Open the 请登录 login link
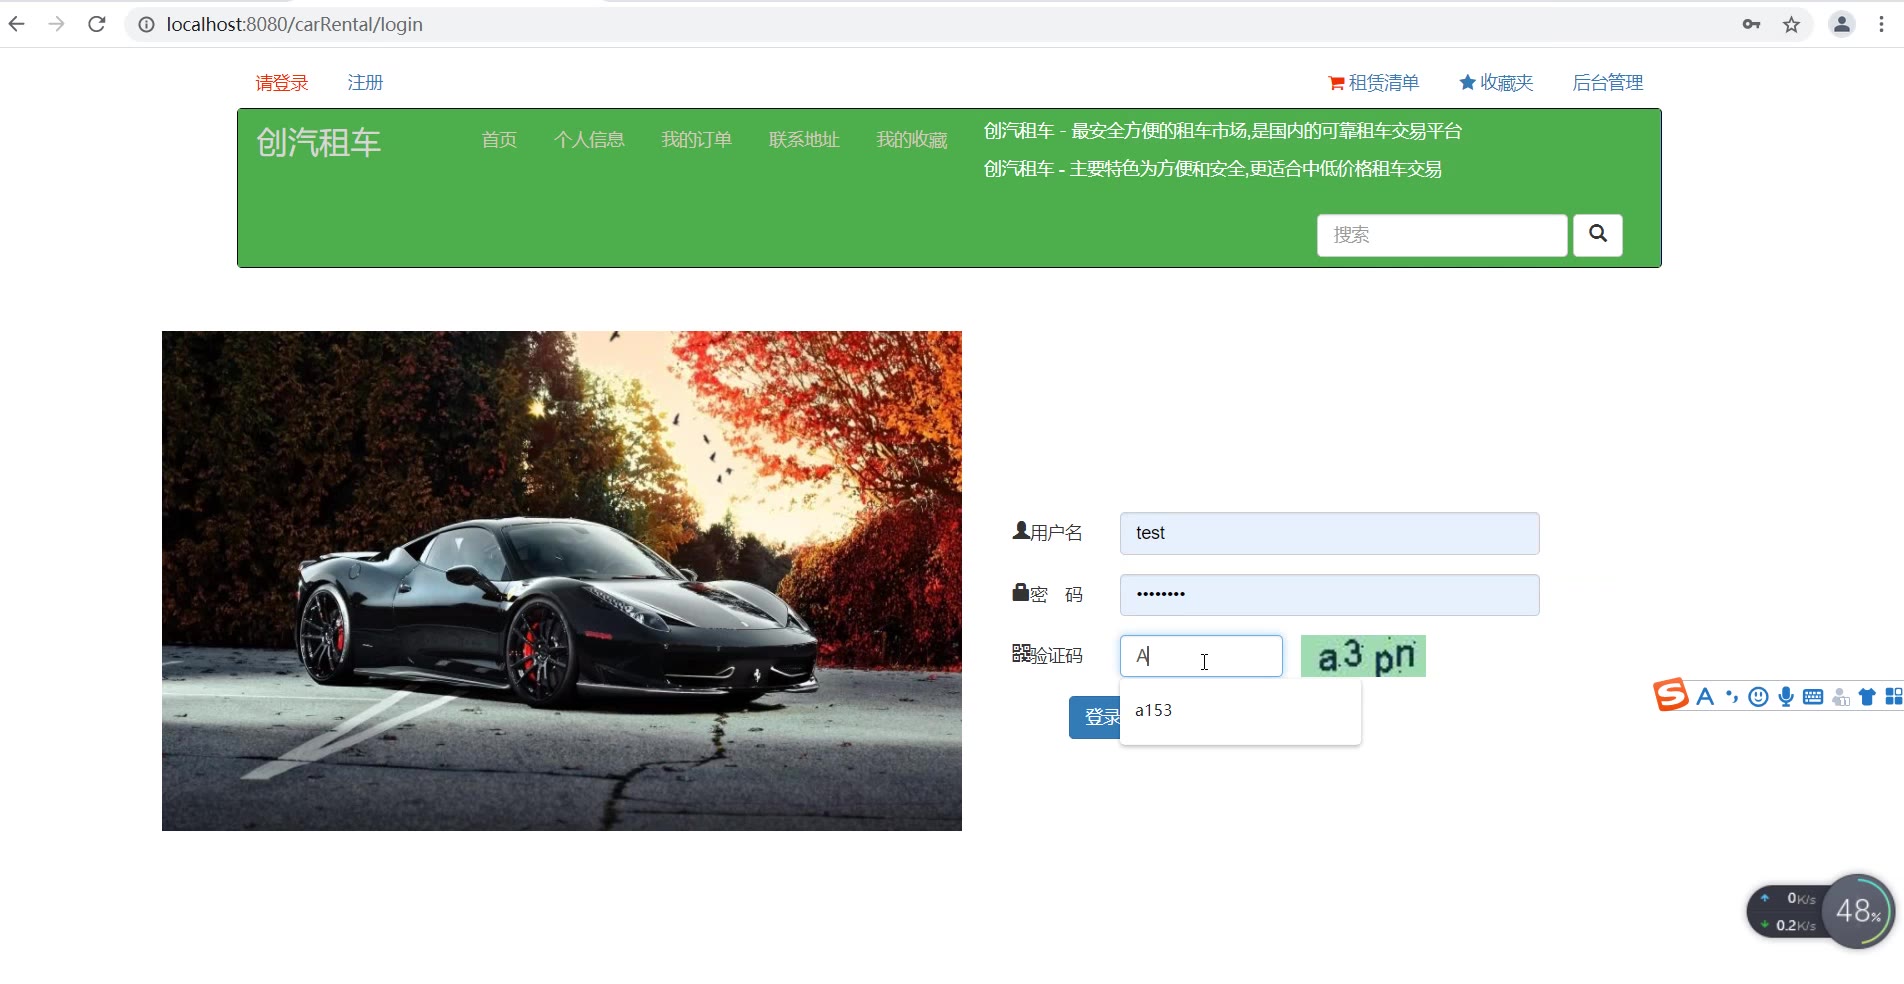This screenshot has height=984, width=1904. (x=282, y=83)
